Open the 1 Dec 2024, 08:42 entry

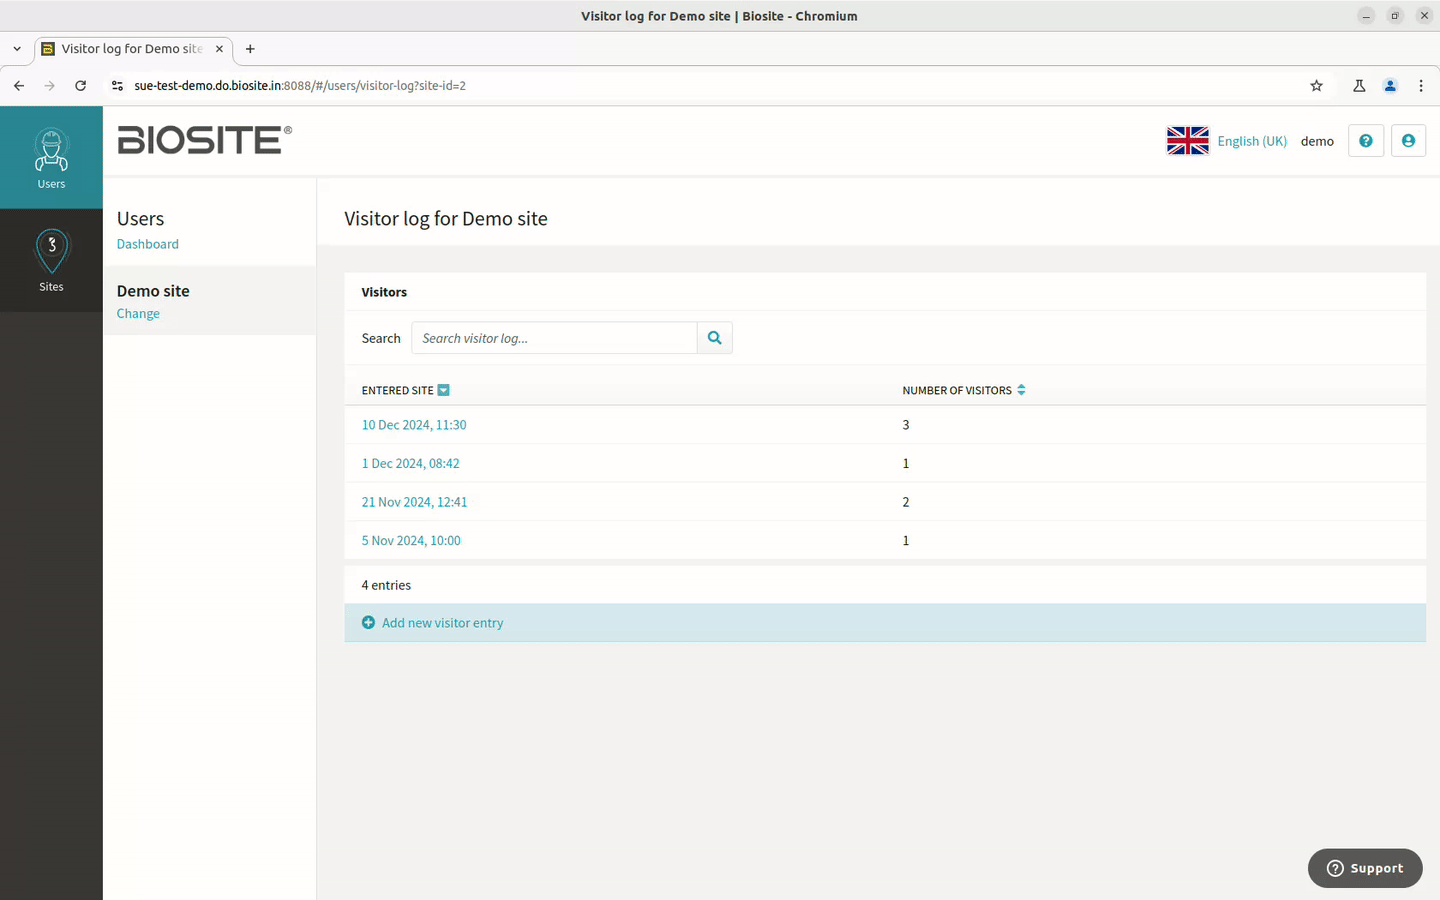click(x=411, y=464)
